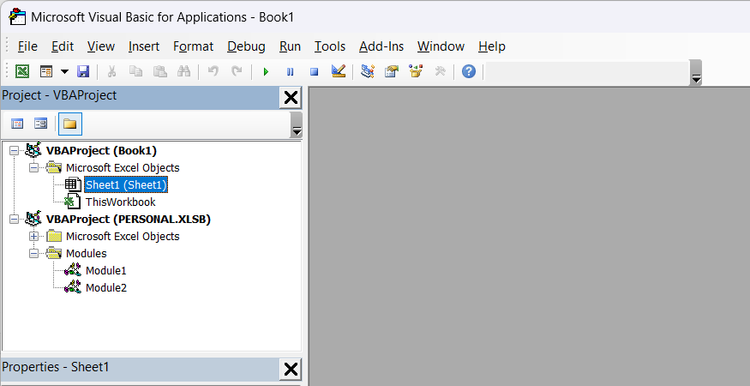This screenshot has width=750, height=386.
Task: Collapse the VBAProject (PERSONAL.XLSB) node
Action: click(x=14, y=219)
